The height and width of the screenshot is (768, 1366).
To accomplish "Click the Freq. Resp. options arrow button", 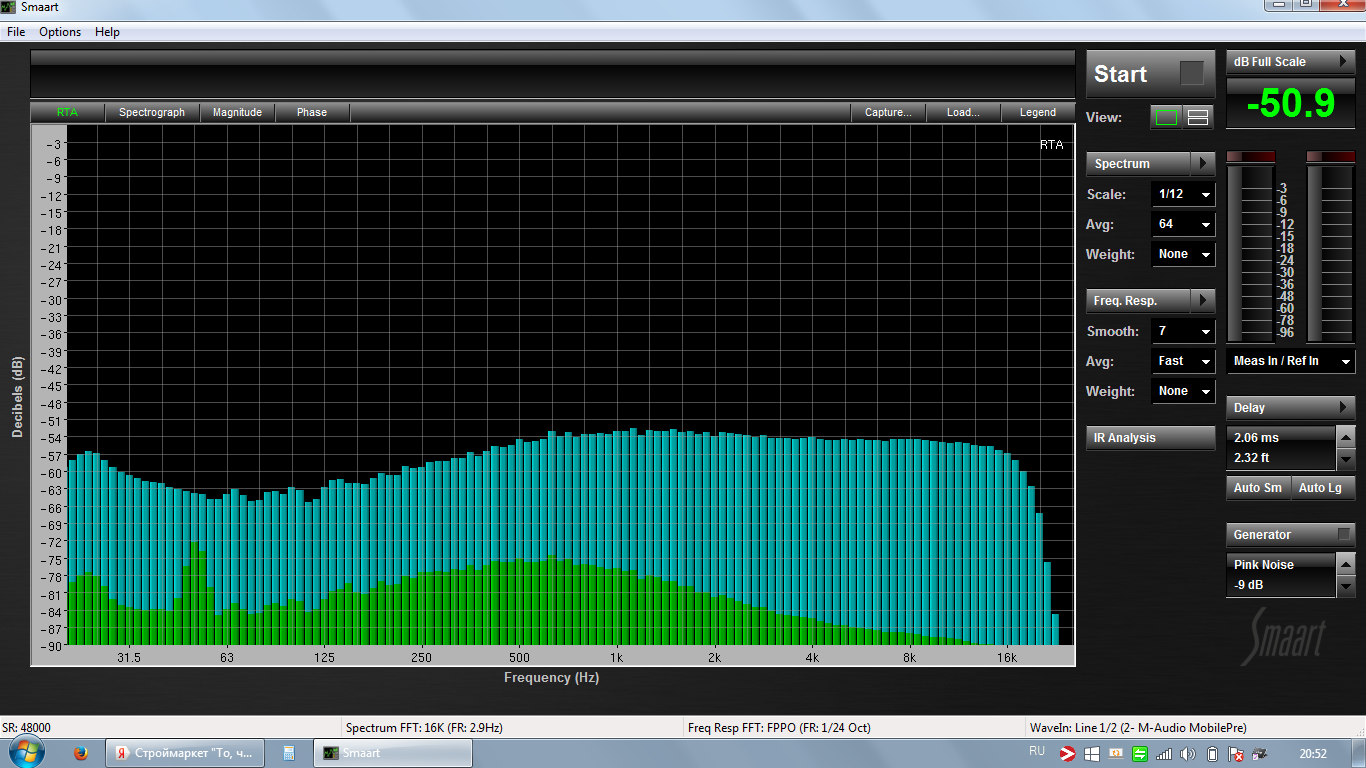I will (1203, 301).
